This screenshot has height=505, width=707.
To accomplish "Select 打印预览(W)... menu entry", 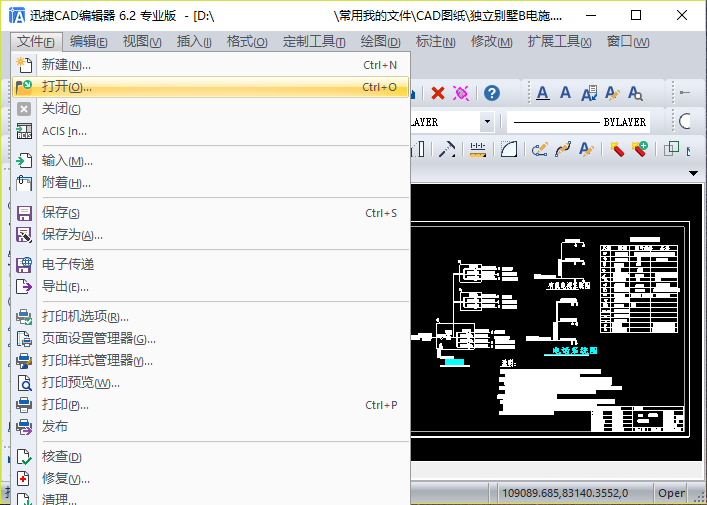I will click(x=211, y=383).
